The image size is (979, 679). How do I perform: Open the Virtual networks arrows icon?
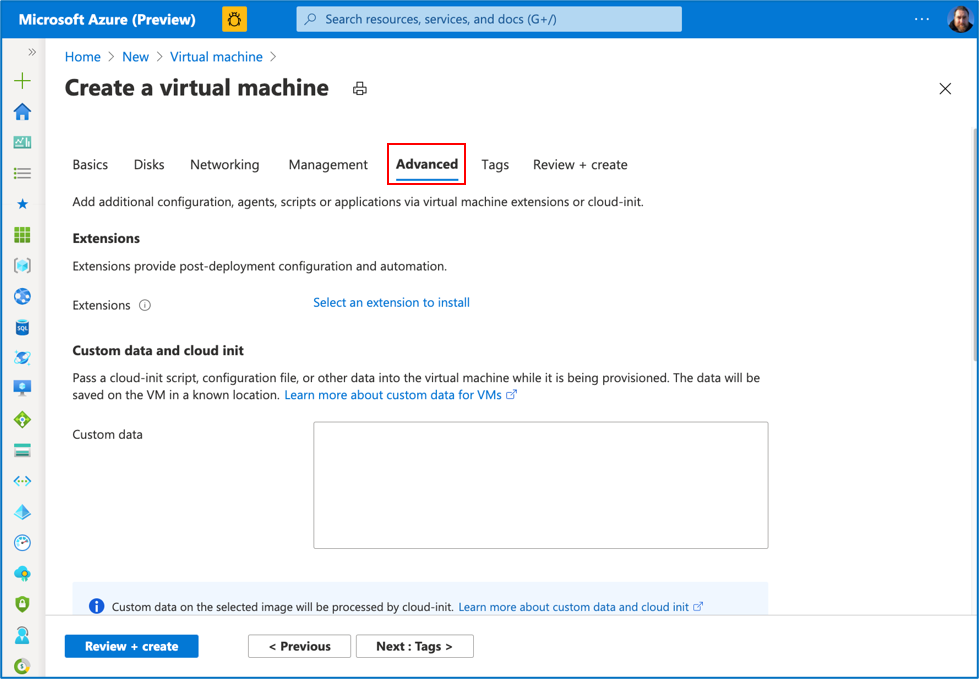click(22, 481)
